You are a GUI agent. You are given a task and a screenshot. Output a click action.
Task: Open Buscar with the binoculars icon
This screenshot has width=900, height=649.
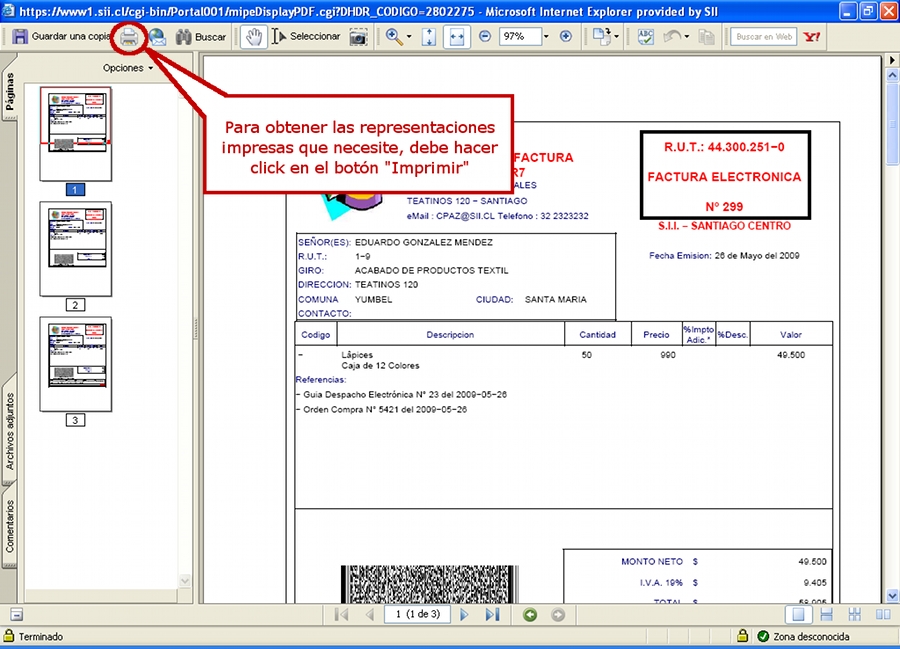pos(201,37)
